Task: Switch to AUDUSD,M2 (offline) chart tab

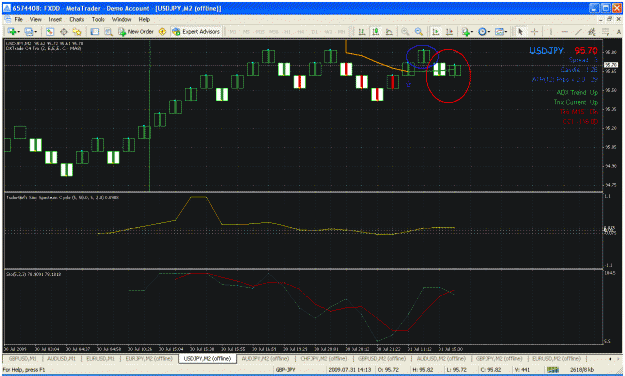Action: pos(441,358)
